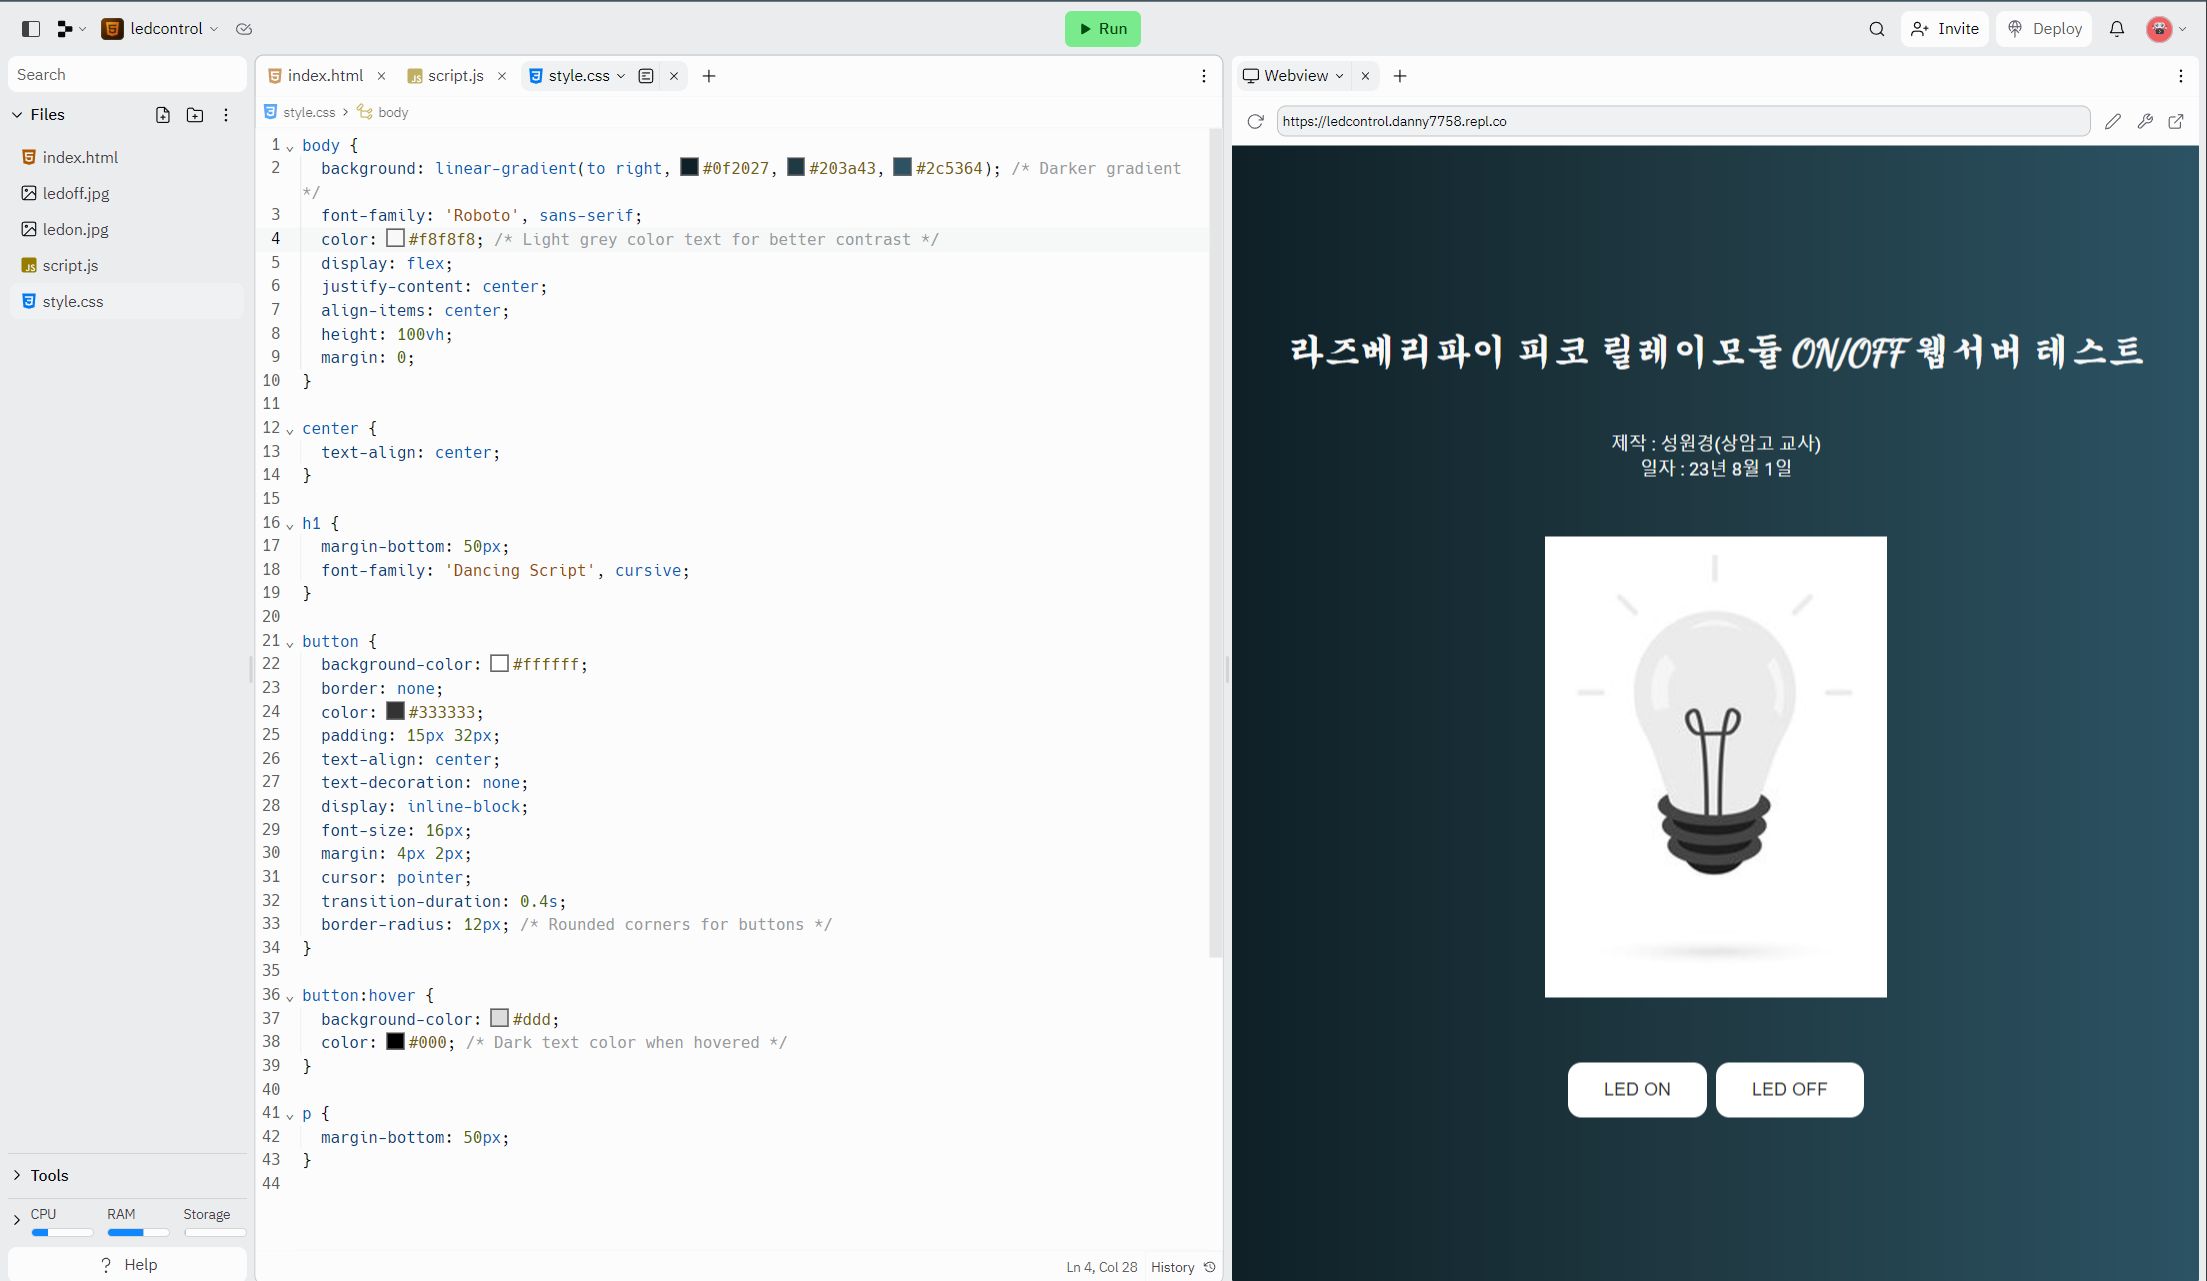
Task: Refresh the Webview page
Action: pyautogui.click(x=1256, y=121)
